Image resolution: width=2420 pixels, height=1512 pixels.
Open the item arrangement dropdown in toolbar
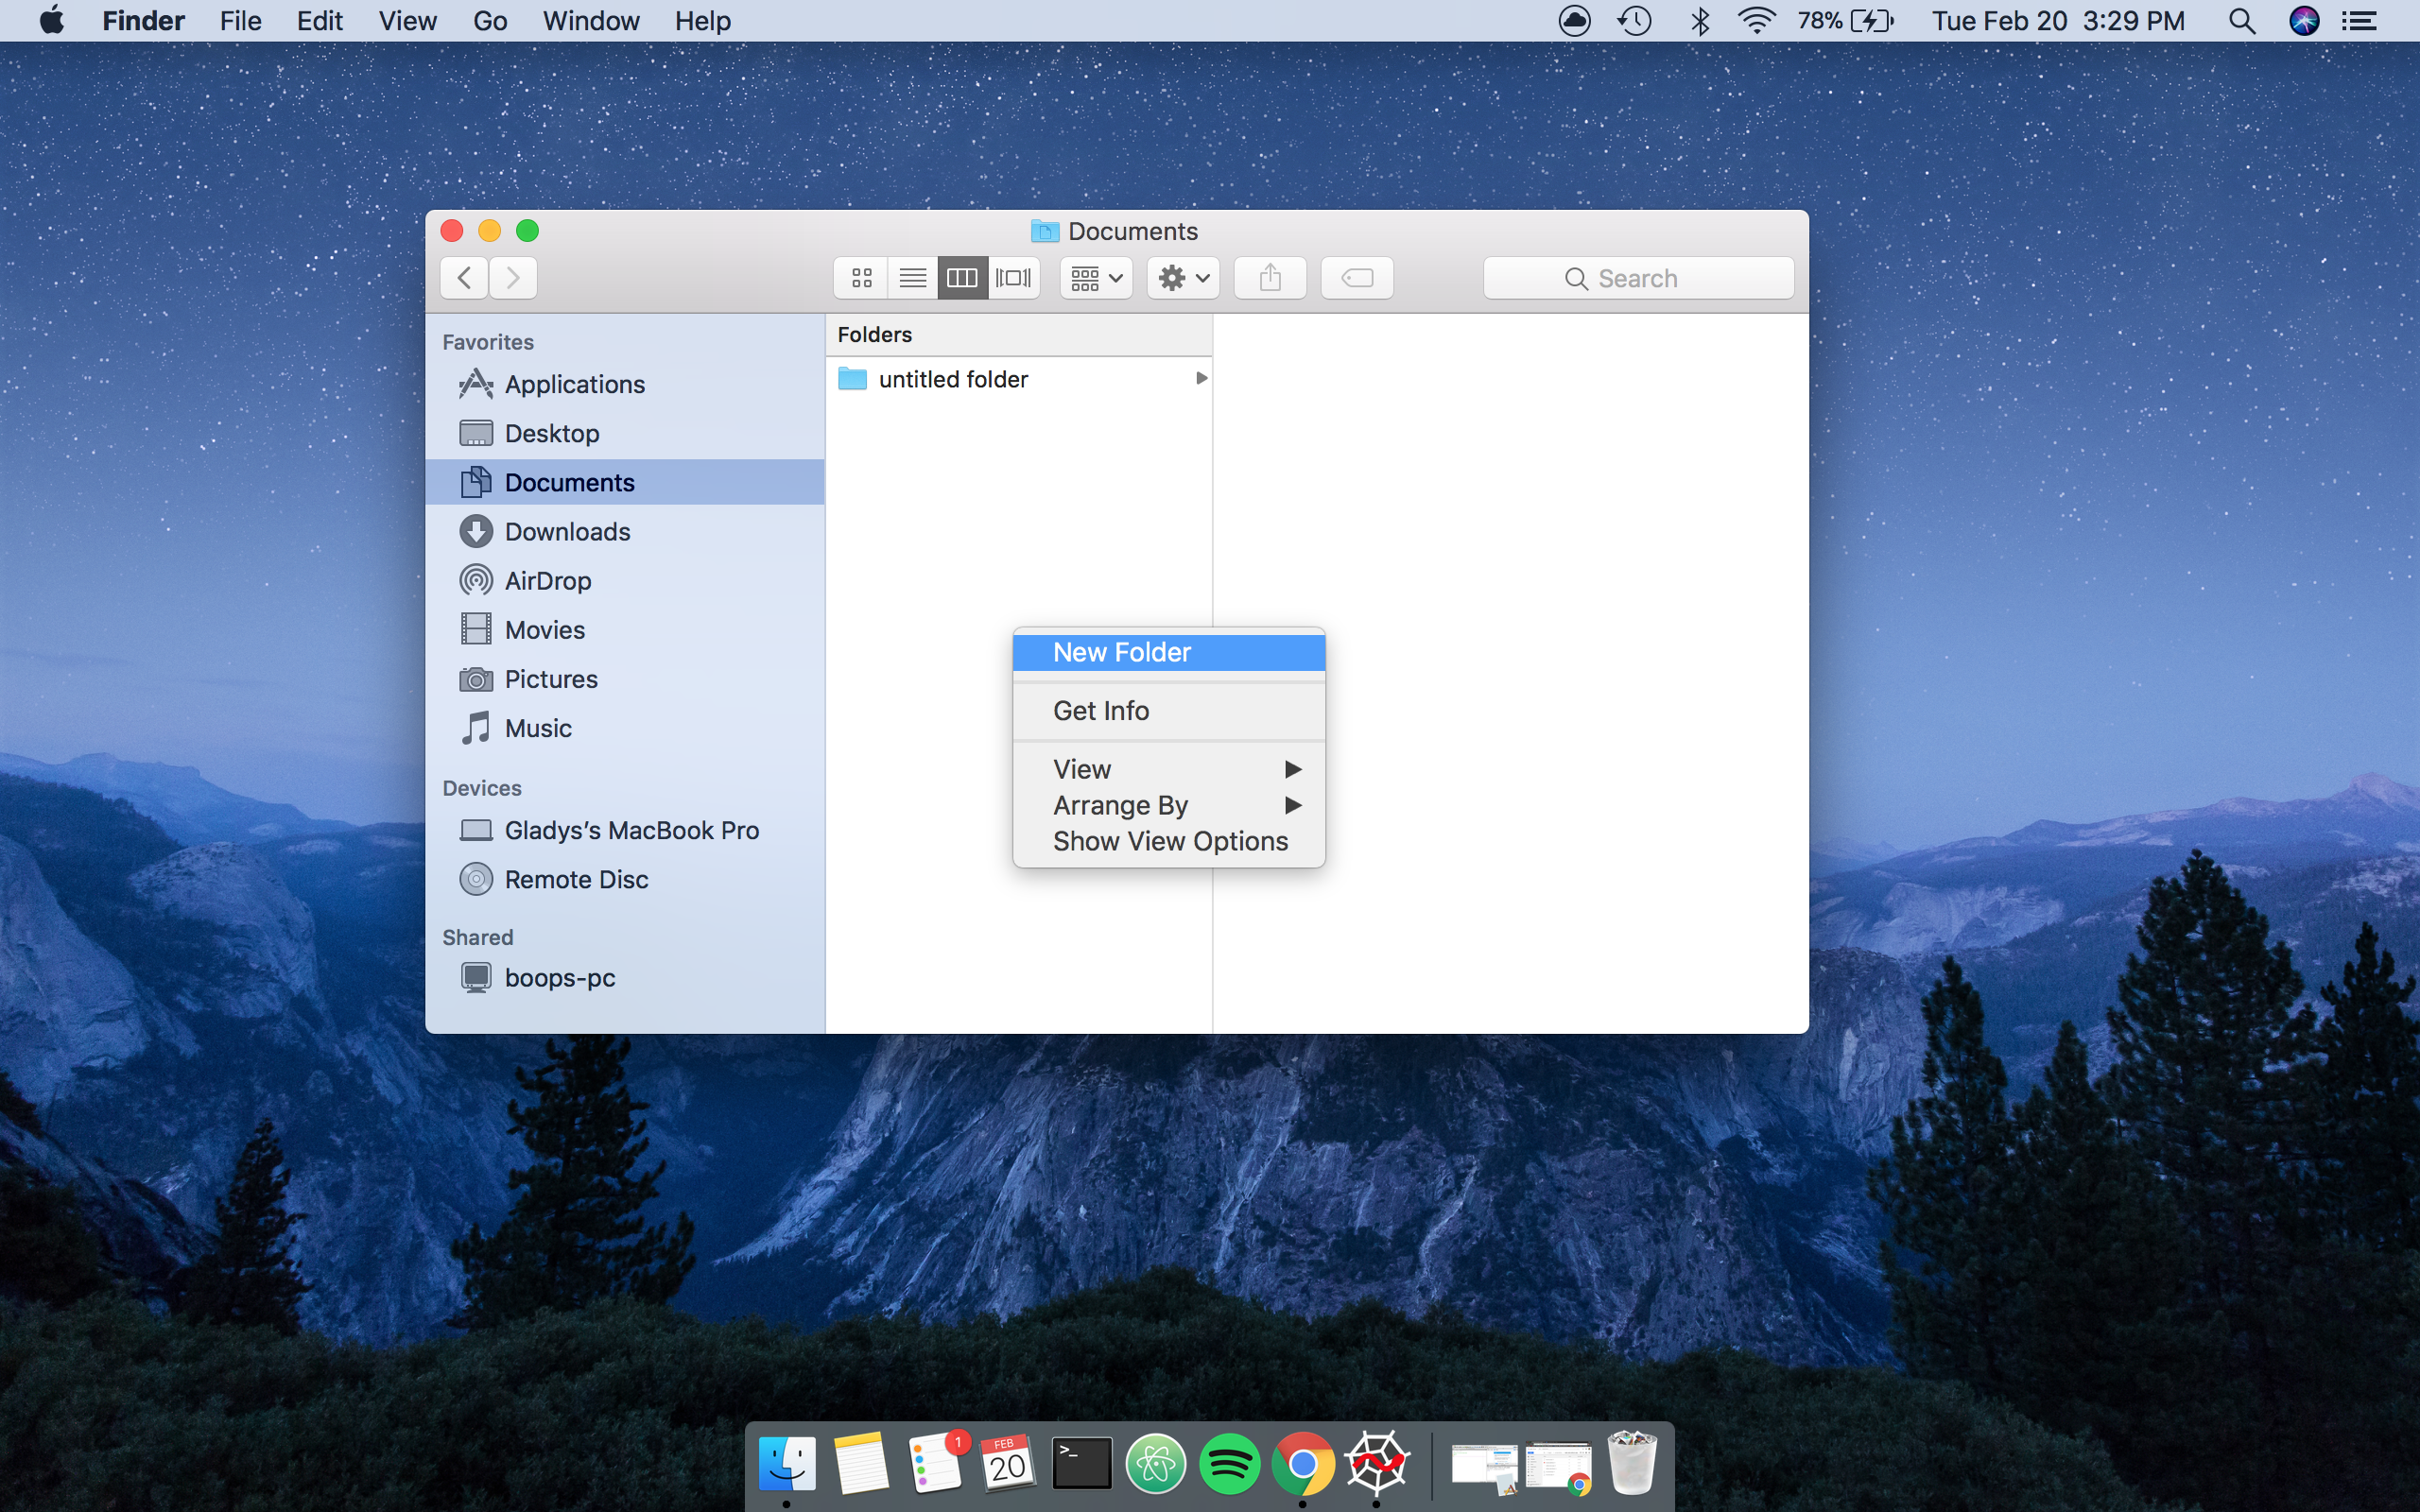[1096, 278]
